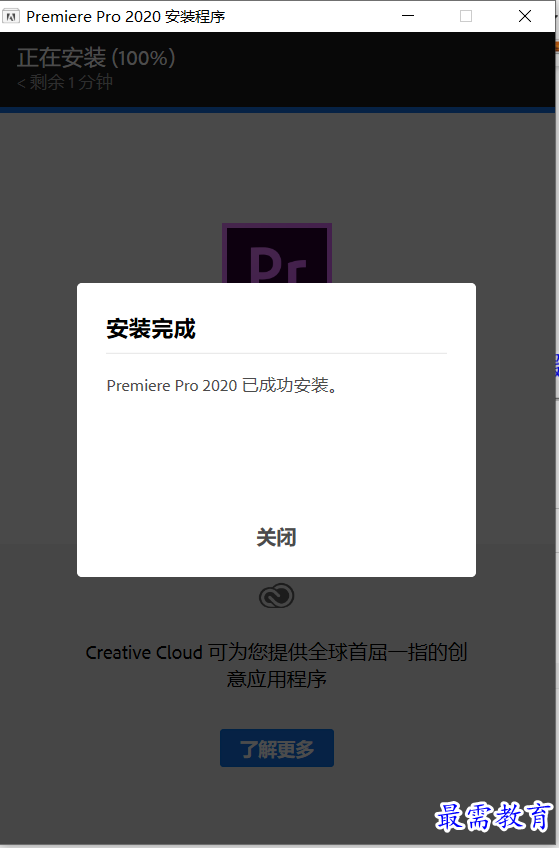Viewport: 559px width, 848px height.
Task: Click the 正在安装 (100%) status text
Action: coord(96,58)
